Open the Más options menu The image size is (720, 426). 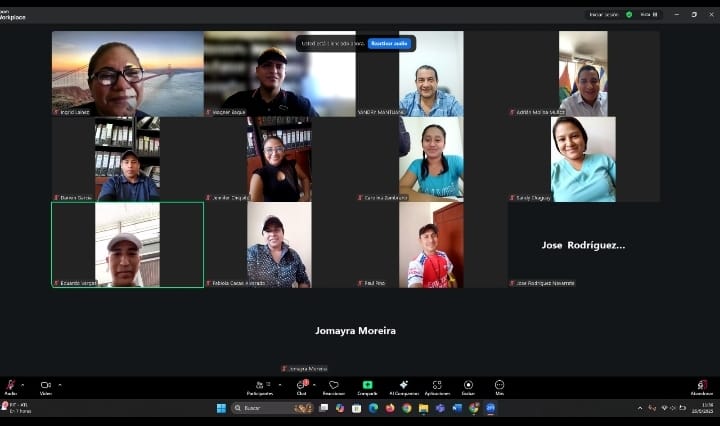pyautogui.click(x=499, y=386)
